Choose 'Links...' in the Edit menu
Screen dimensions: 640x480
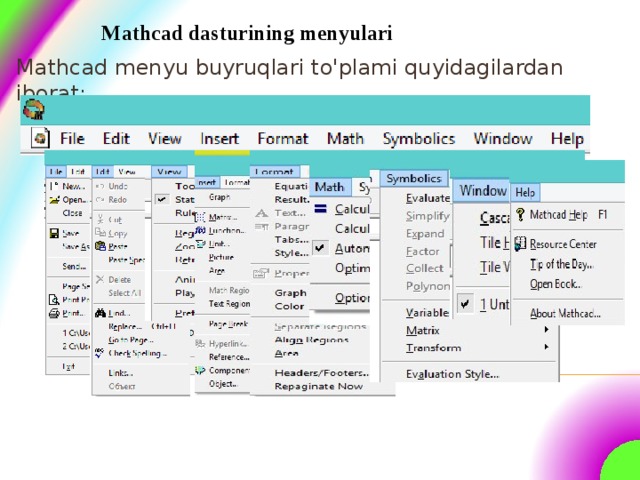[121, 373]
